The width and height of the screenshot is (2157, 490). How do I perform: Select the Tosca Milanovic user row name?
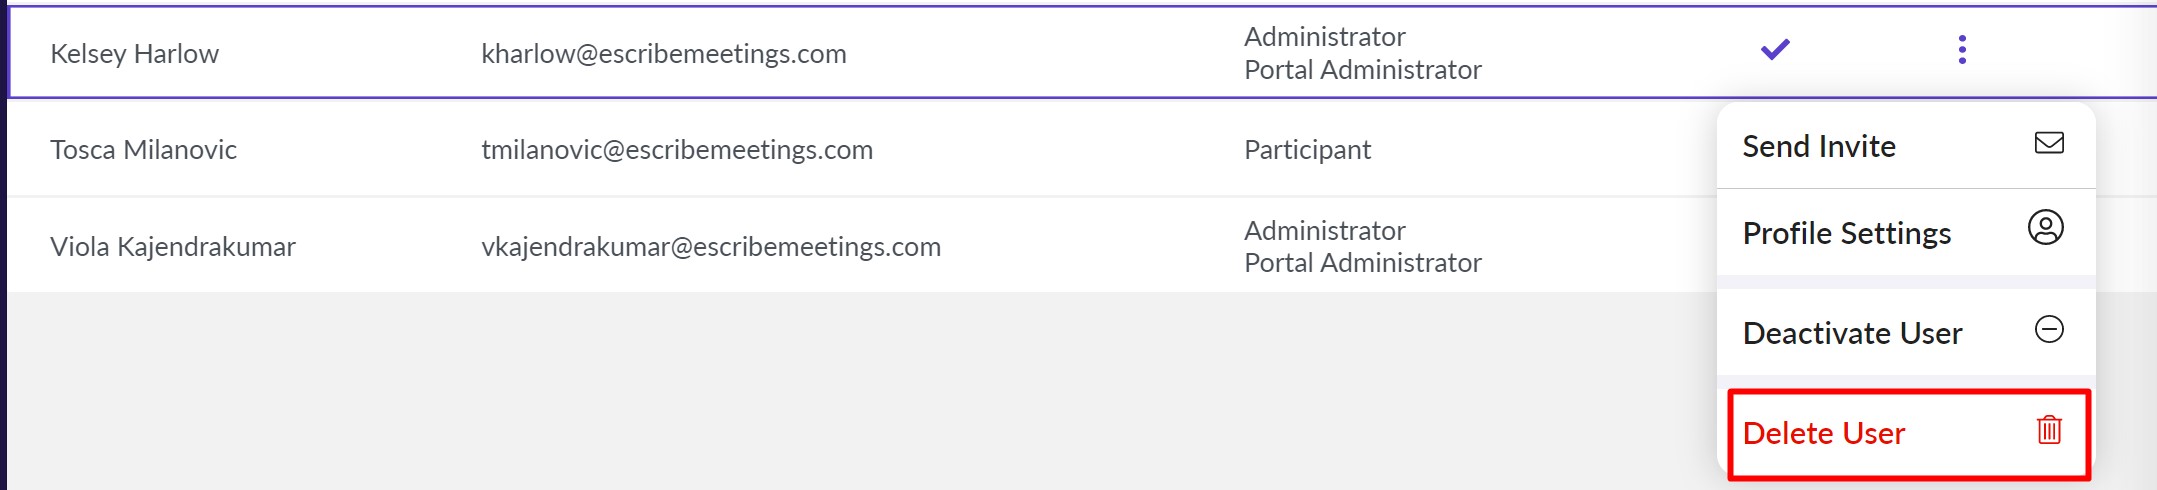point(143,150)
